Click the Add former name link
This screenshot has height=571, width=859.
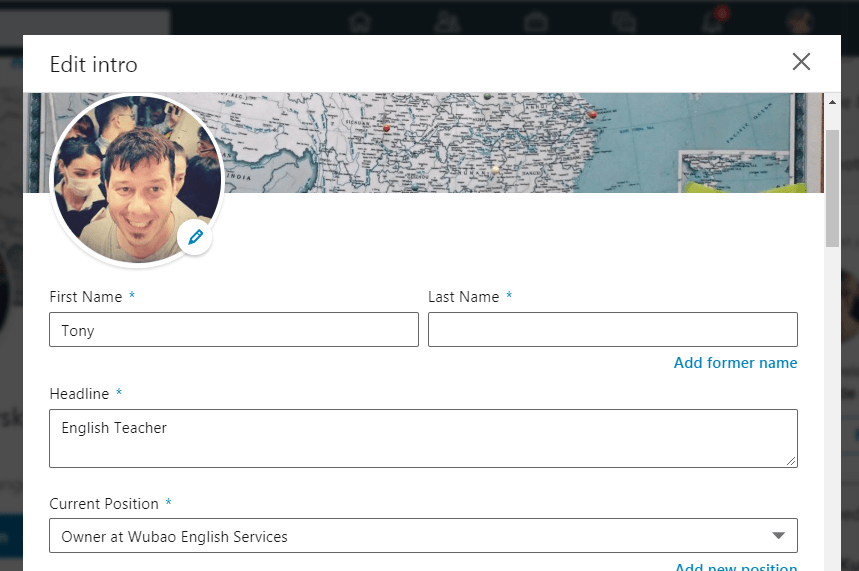(735, 363)
